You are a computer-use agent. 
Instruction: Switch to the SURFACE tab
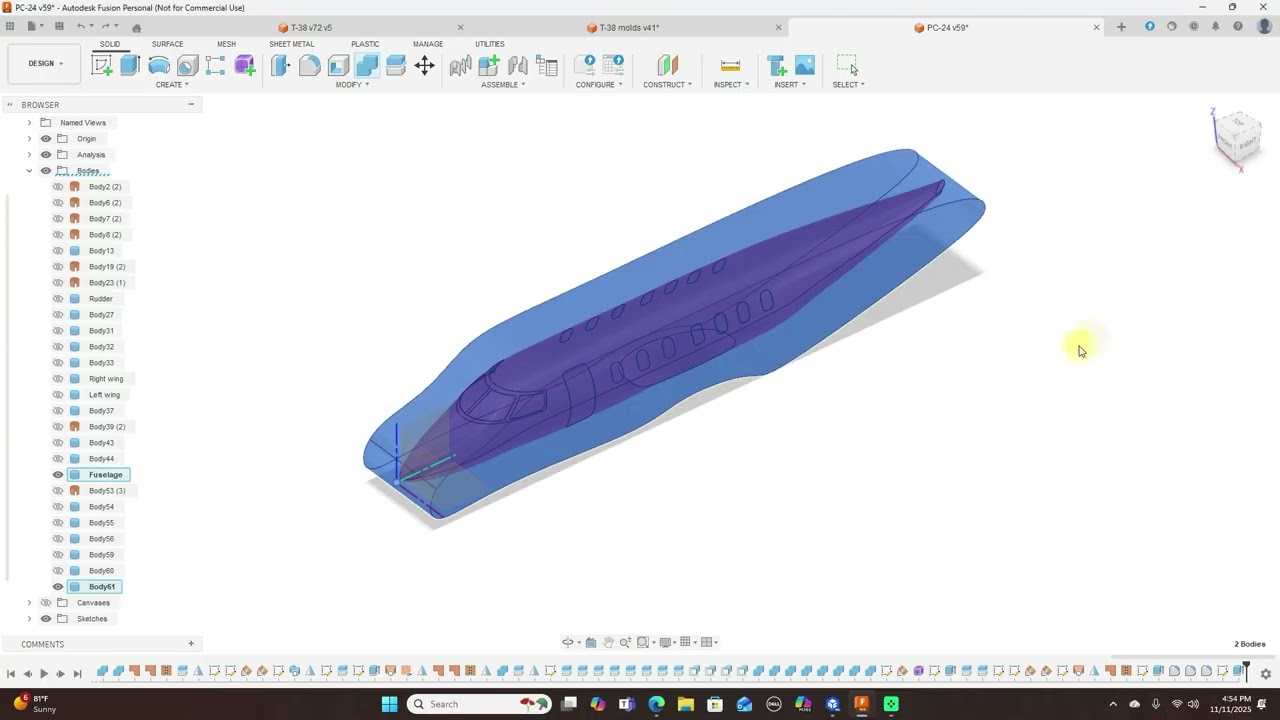tap(167, 44)
